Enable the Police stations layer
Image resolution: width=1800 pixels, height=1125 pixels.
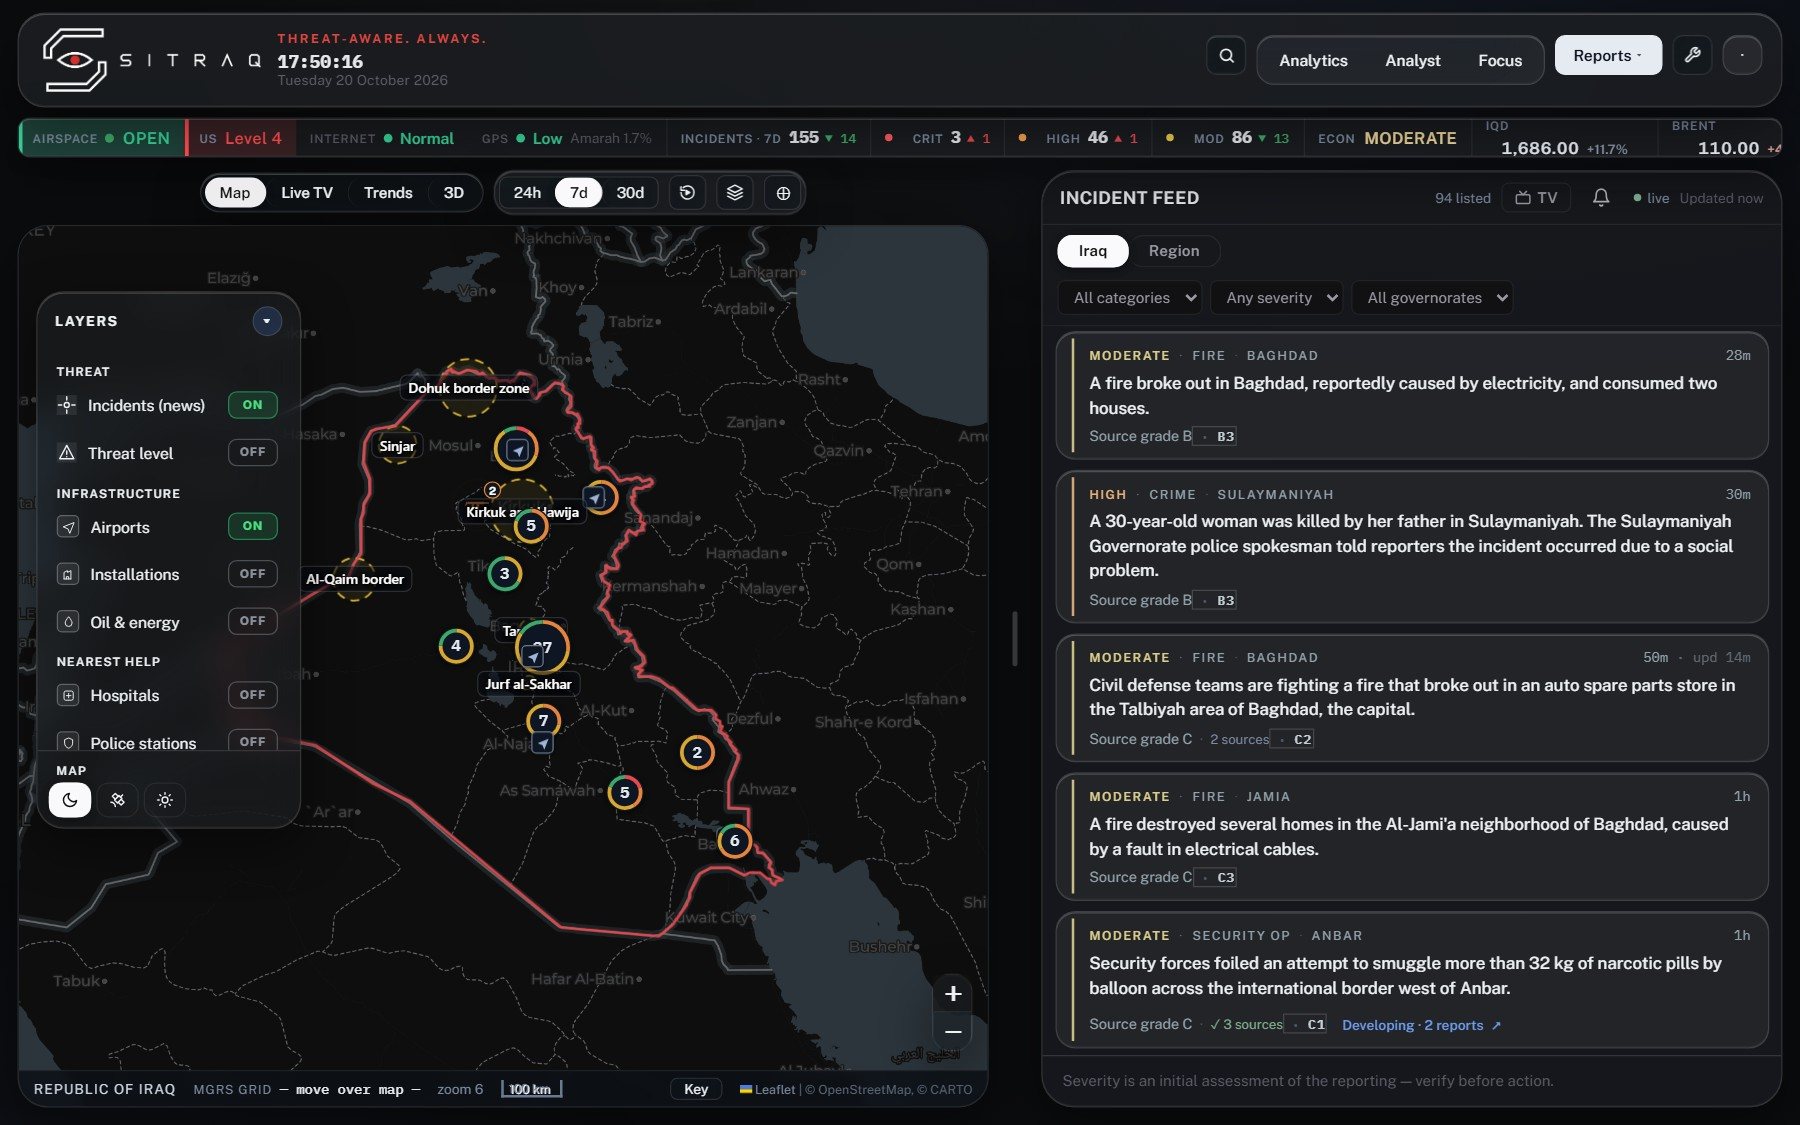click(252, 741)
